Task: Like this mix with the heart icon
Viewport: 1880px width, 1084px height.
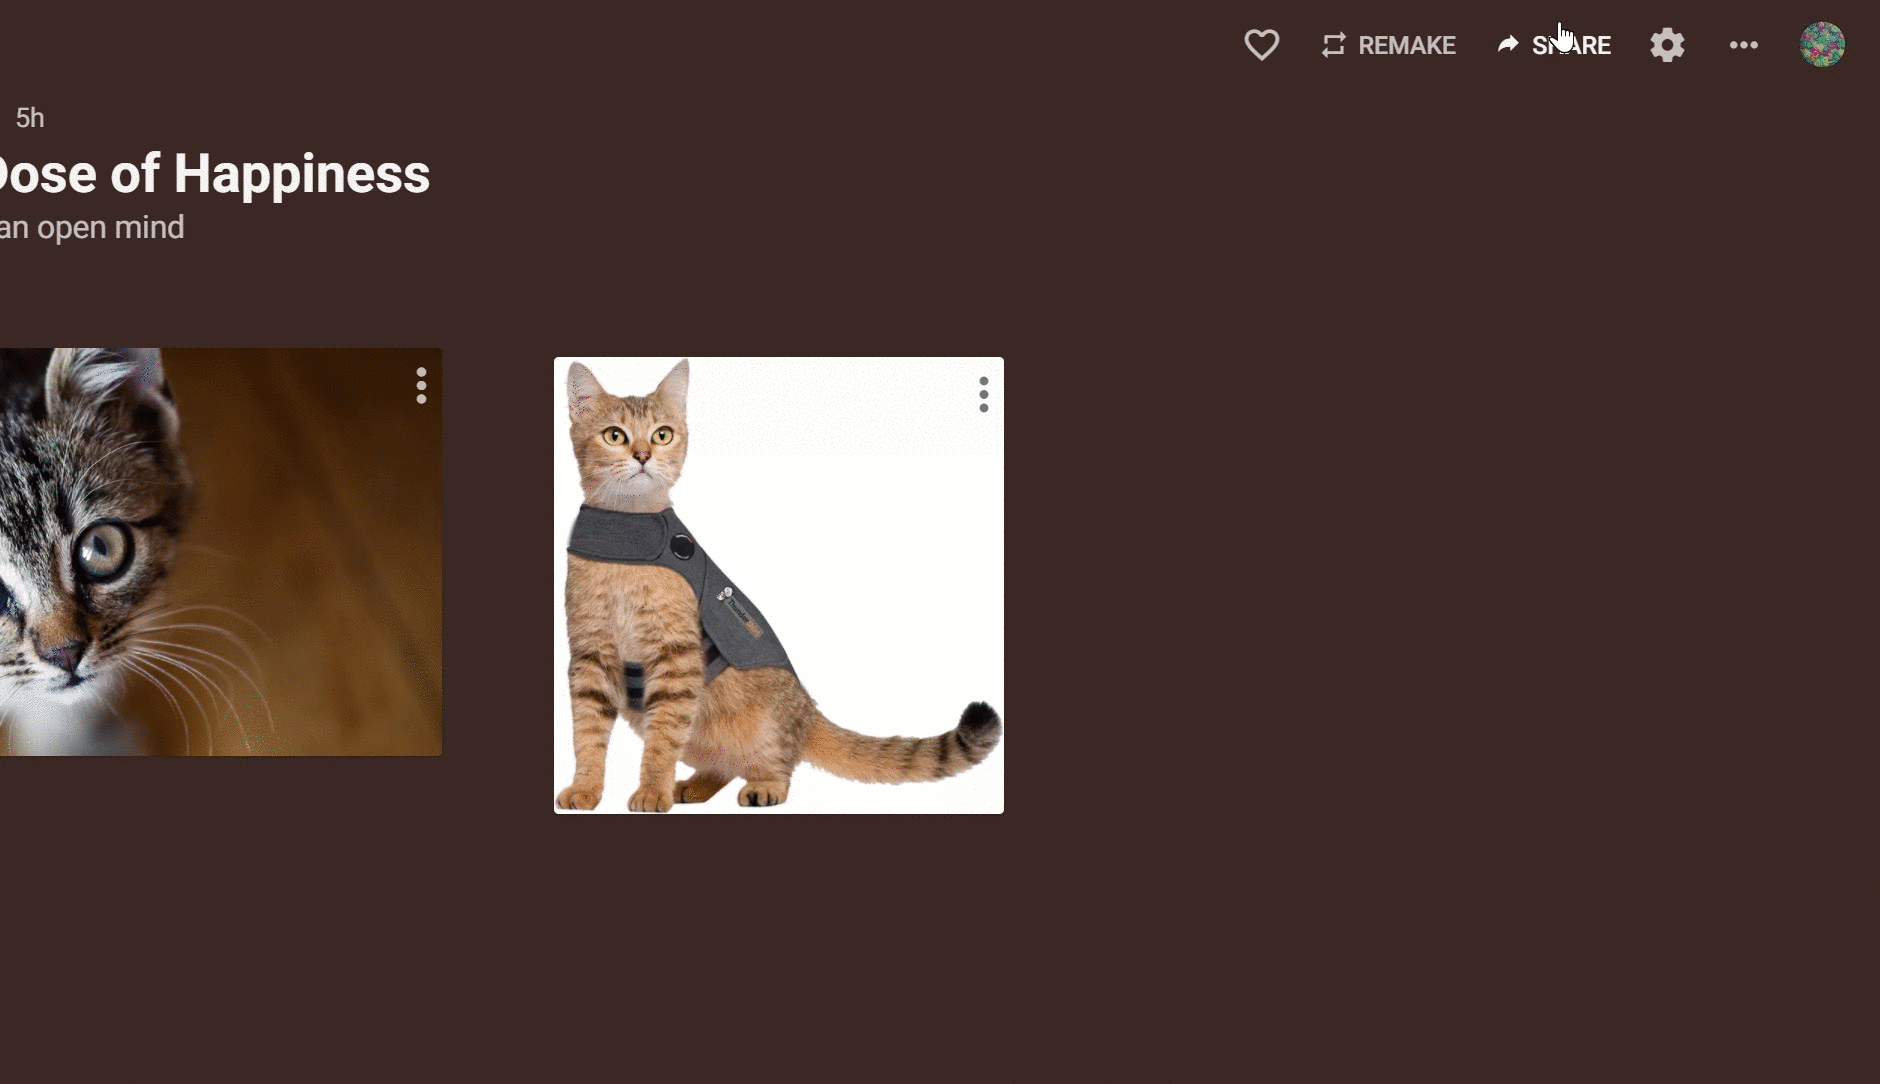Action: tap(1261, 45)
